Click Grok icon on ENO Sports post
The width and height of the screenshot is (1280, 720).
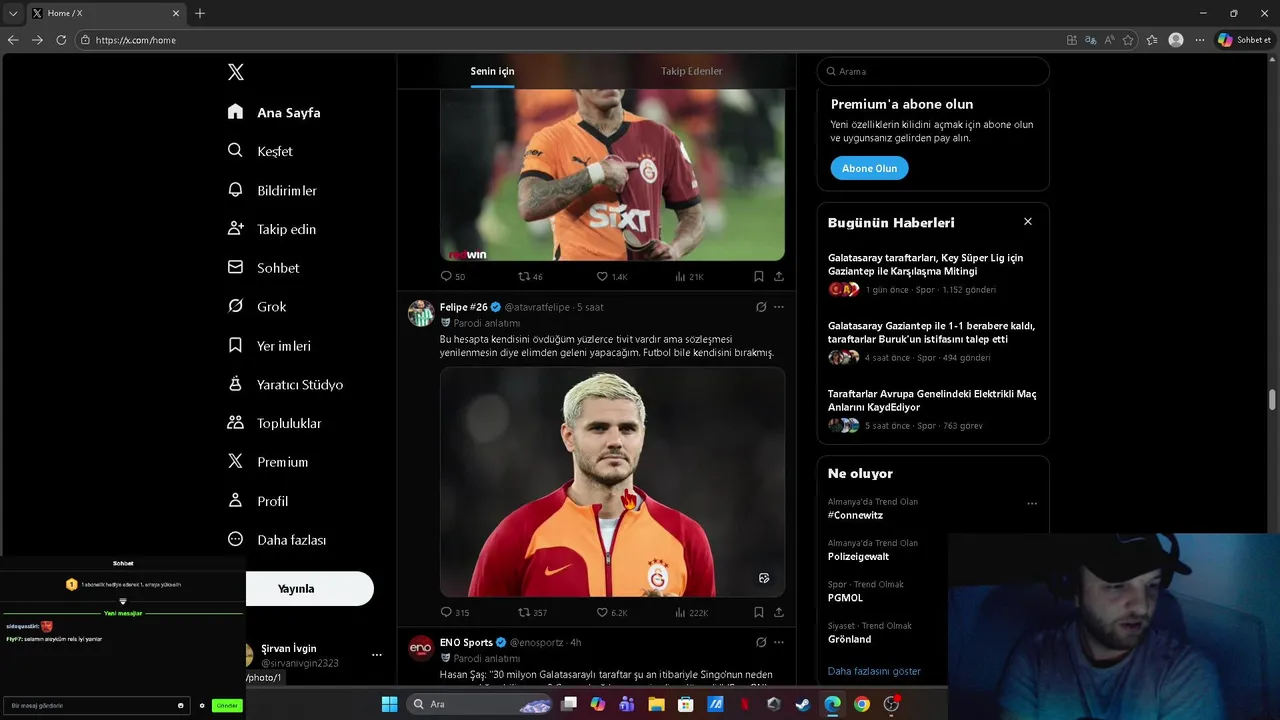761,642
